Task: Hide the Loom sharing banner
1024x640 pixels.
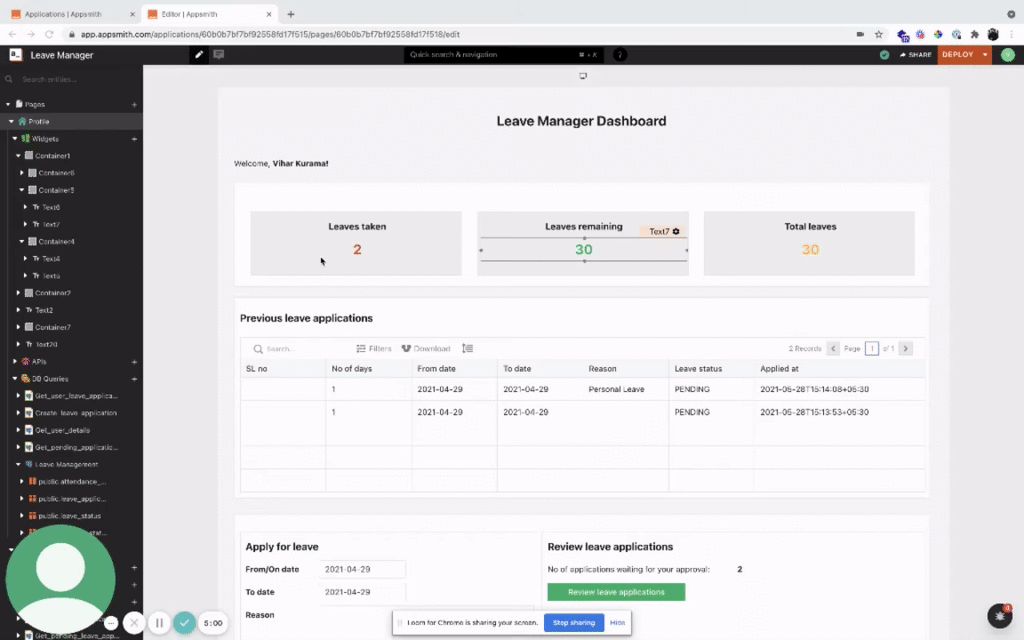Action: click(617, 623)
